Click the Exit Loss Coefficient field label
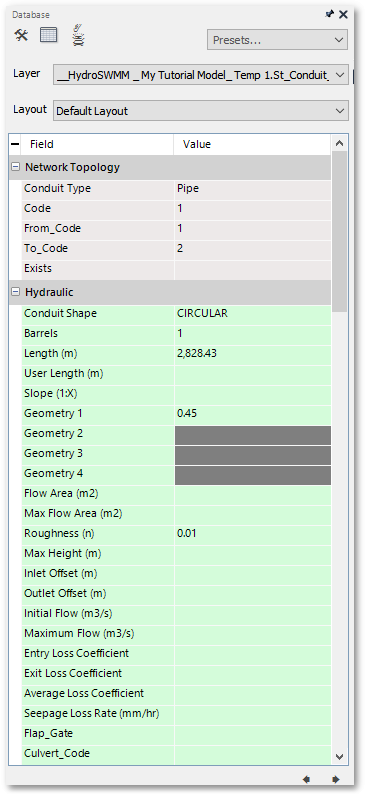 pos(73,673)
